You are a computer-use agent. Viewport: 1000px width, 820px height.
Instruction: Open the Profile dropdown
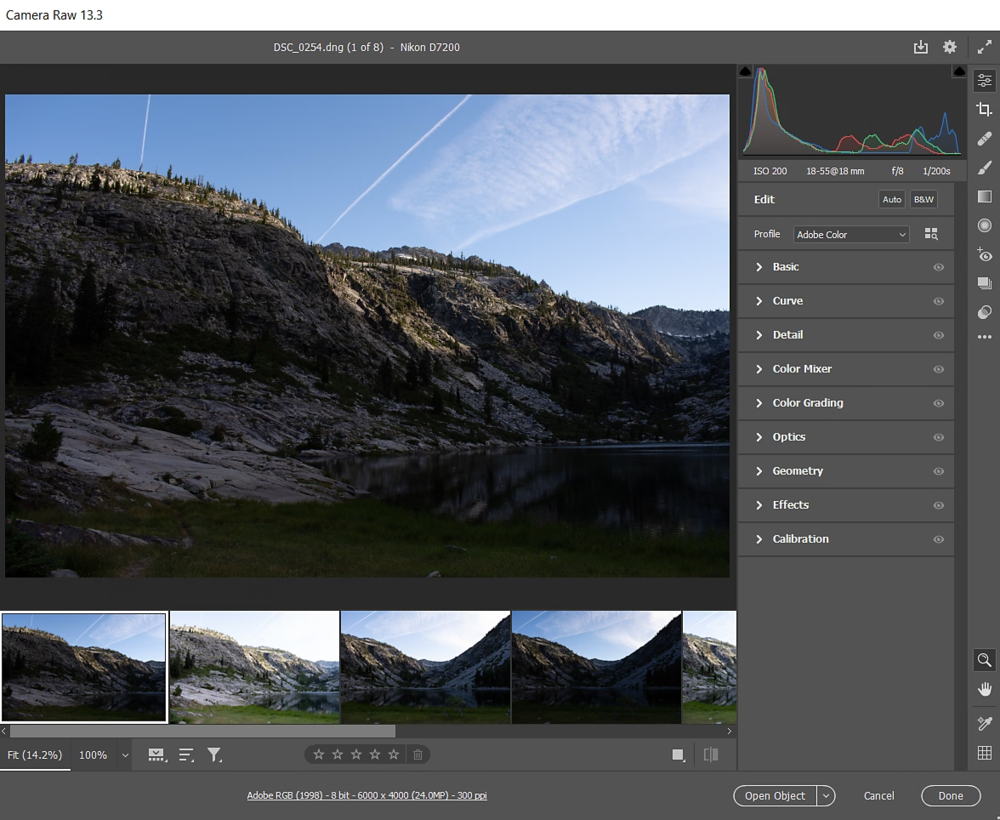coord(850,233)
